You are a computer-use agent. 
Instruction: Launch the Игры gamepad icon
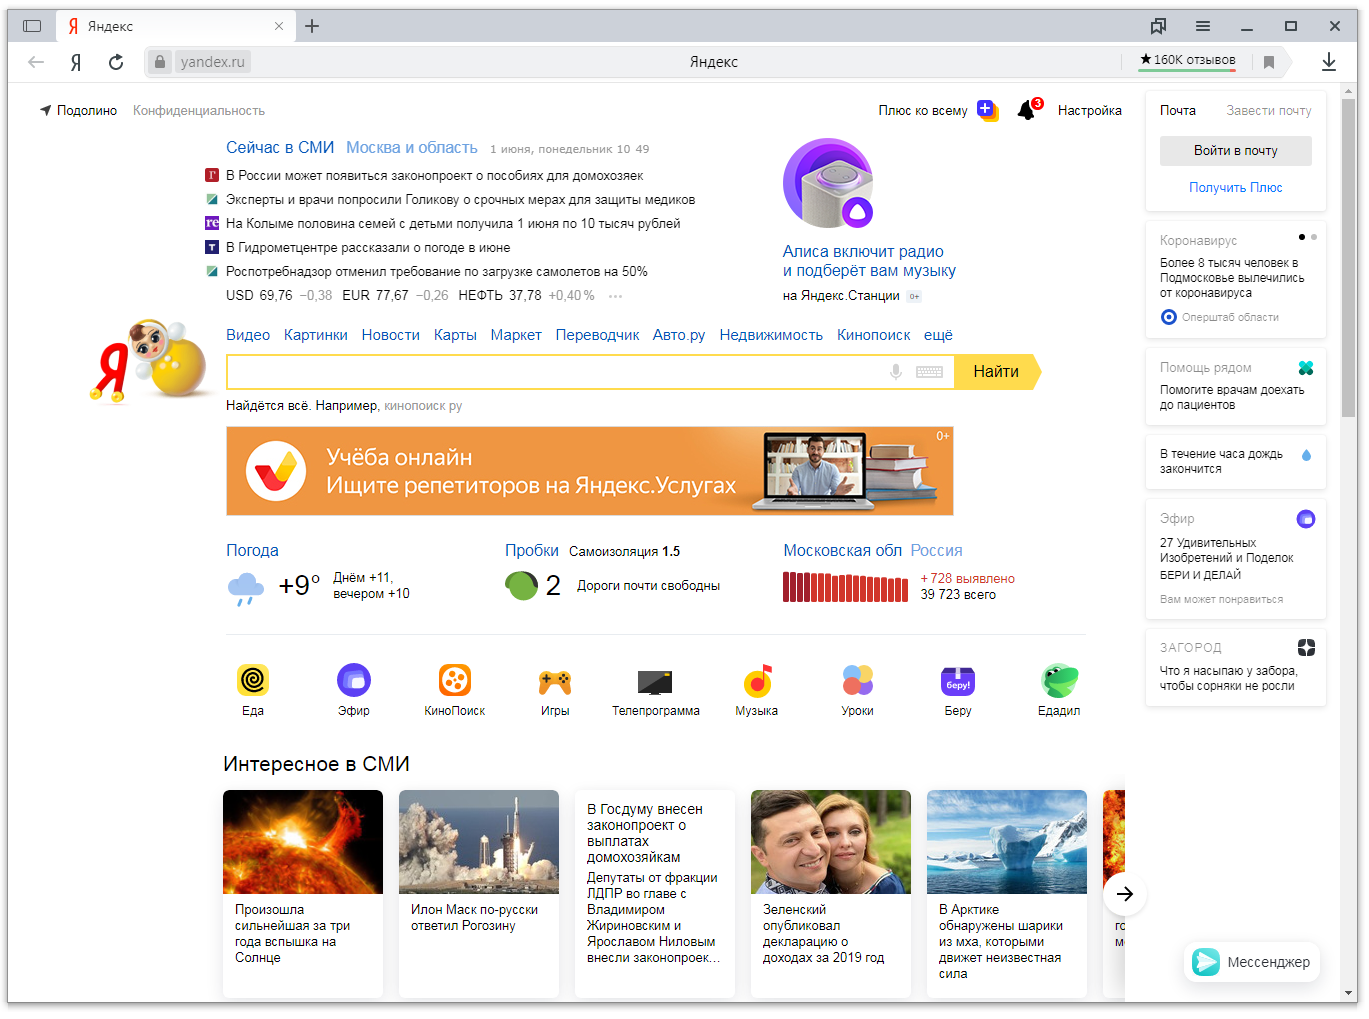[x=555, y=682]
